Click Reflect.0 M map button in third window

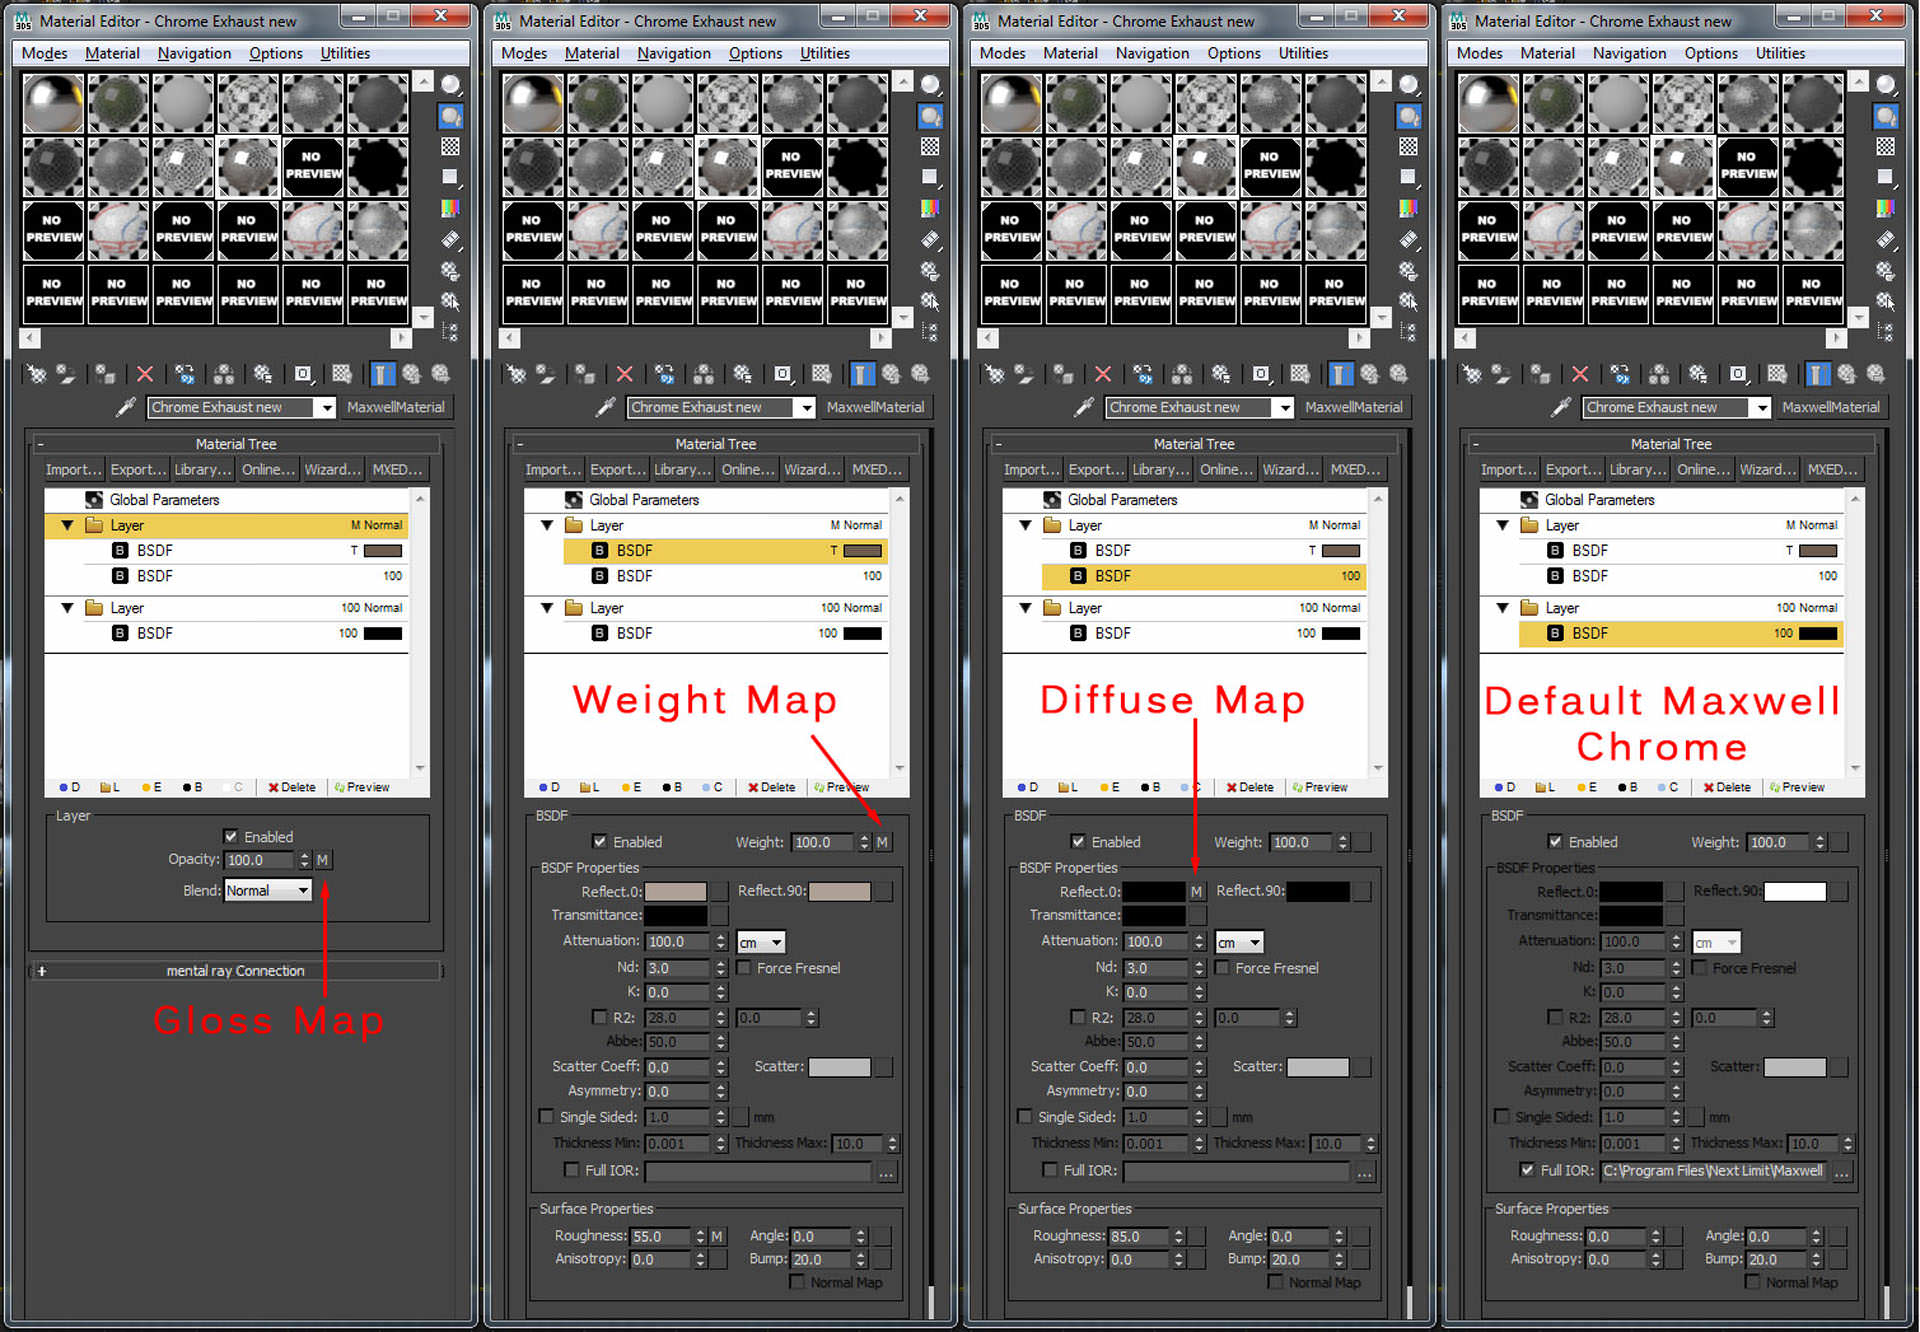coord(1196,892)
